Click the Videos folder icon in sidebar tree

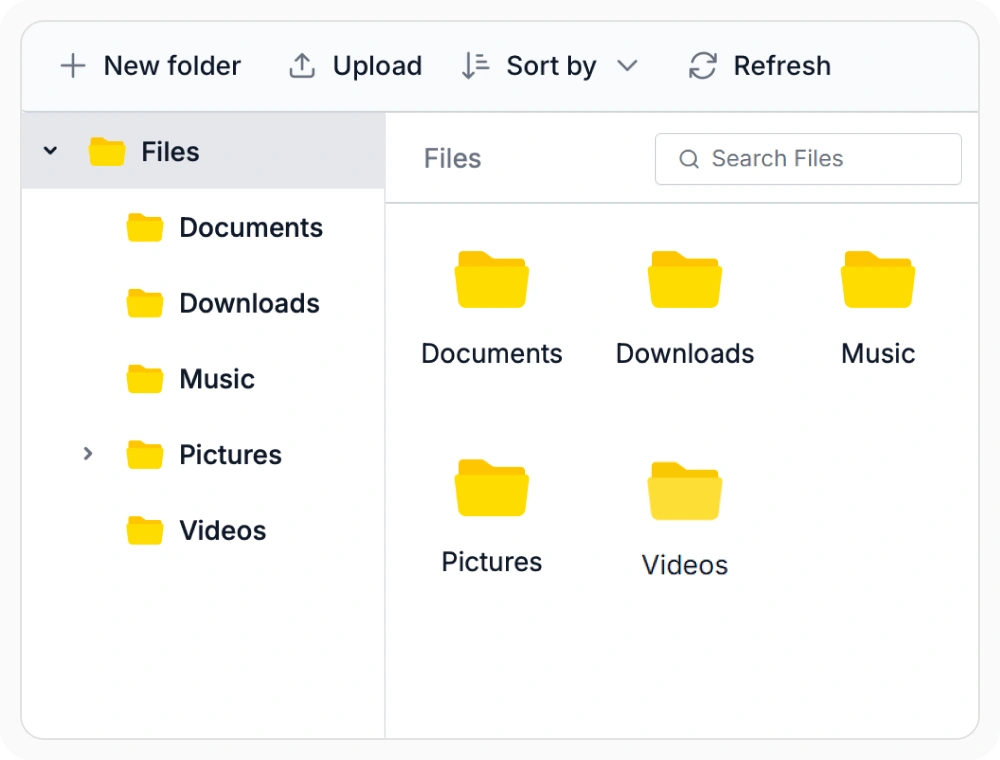(x=145, y=530)
